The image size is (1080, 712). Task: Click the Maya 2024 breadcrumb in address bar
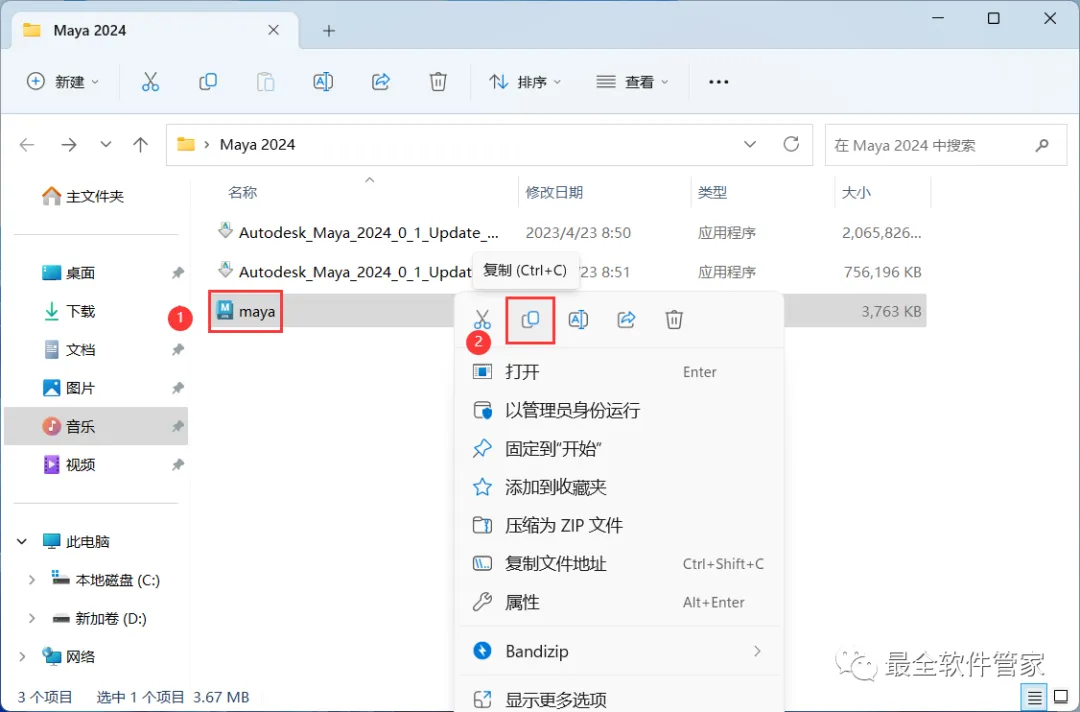pyautogui.click(x=258, y=145)
